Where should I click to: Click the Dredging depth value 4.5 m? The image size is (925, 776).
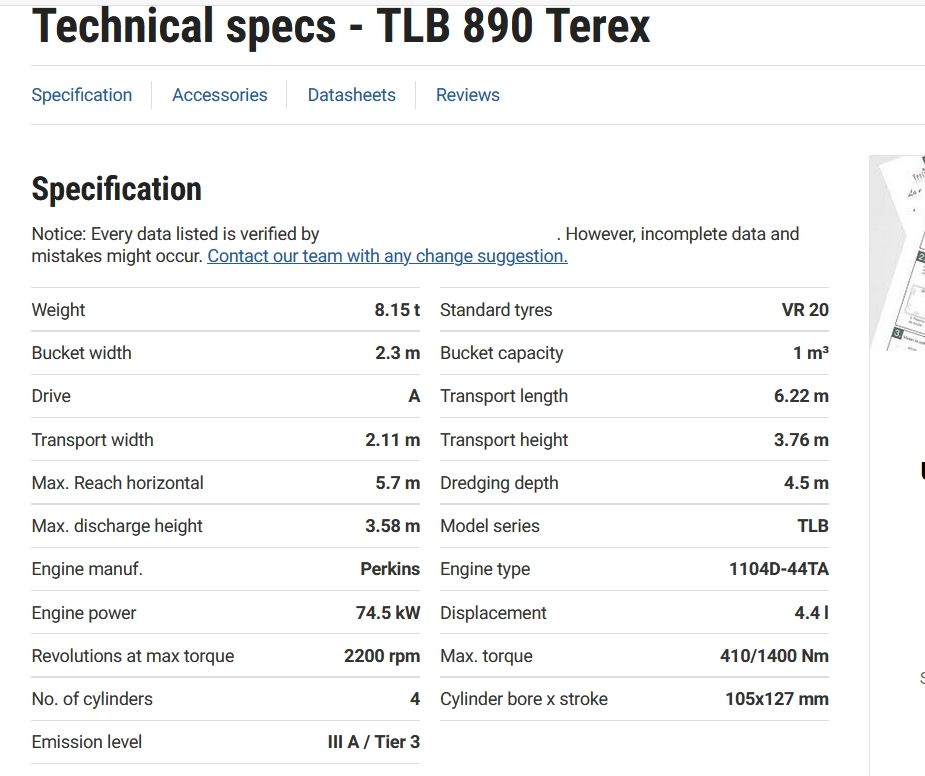point(806,483)
